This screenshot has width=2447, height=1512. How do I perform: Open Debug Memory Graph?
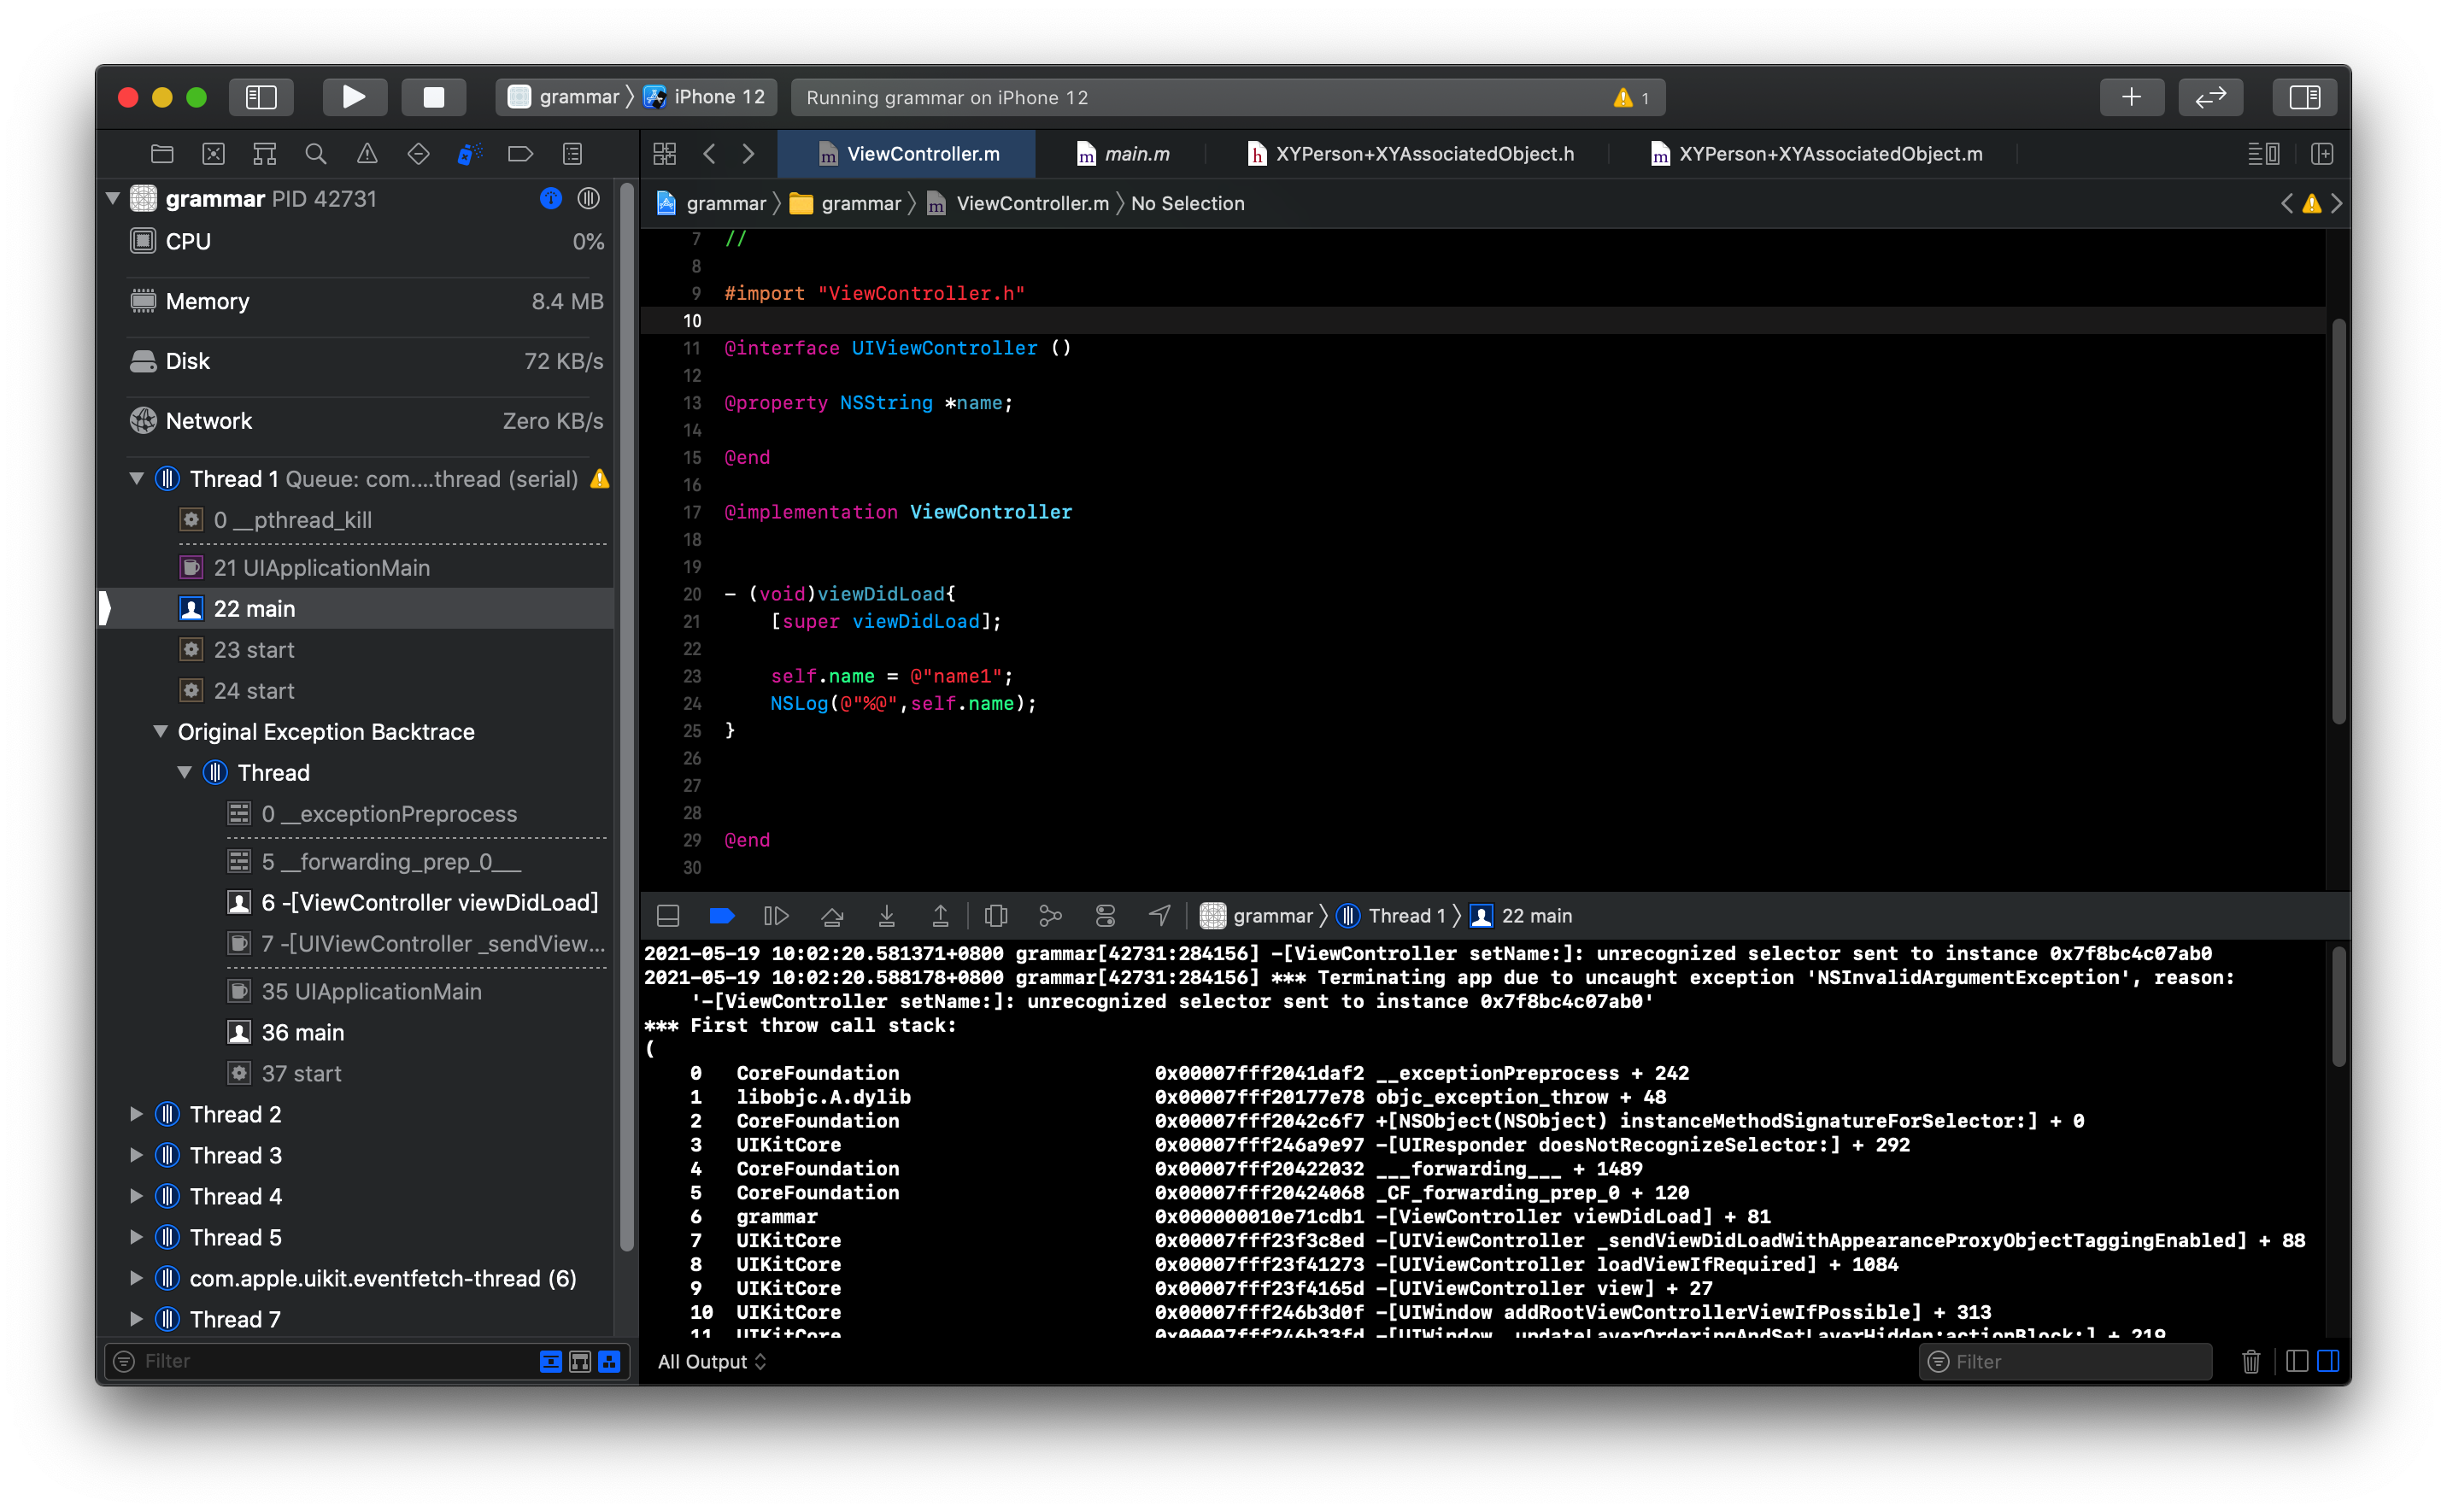1050,915
